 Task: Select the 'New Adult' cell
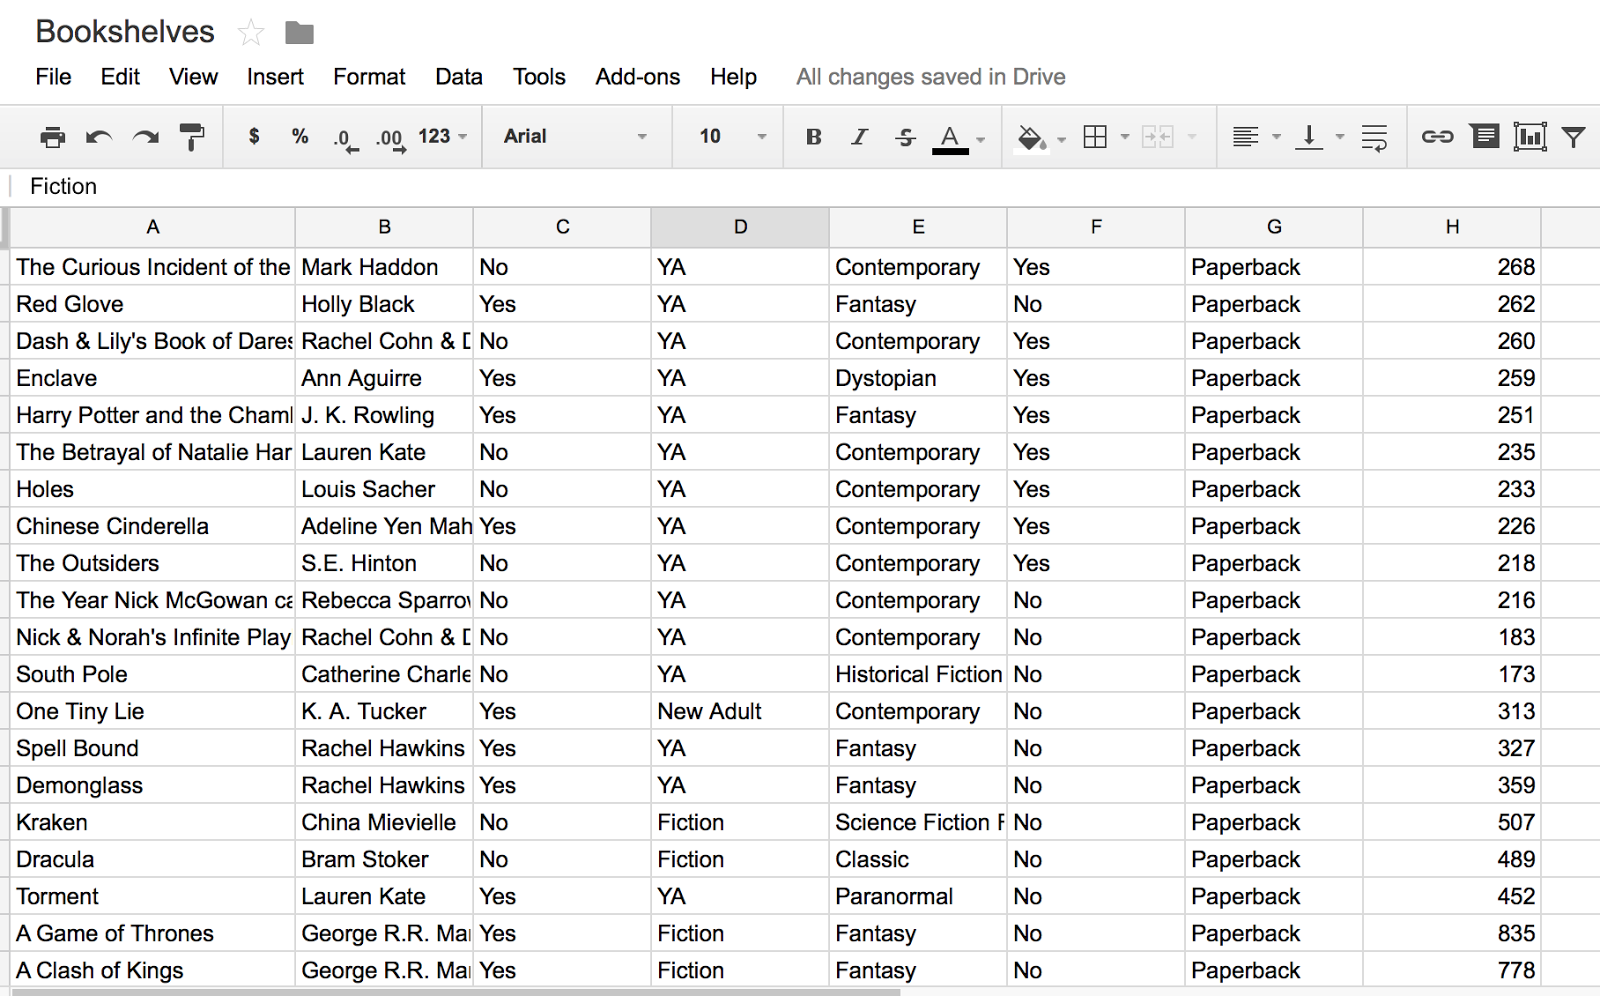740,711
